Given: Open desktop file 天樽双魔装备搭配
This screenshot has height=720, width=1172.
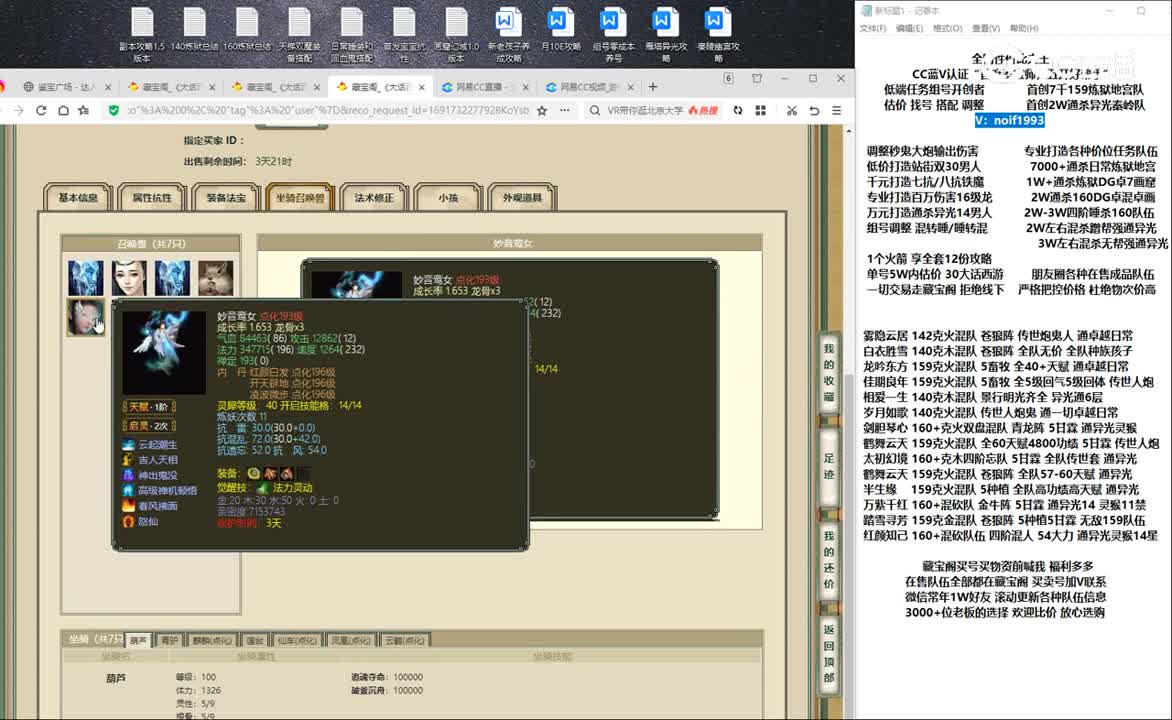Looking at the screenshot, I should (x=299, y=35).
